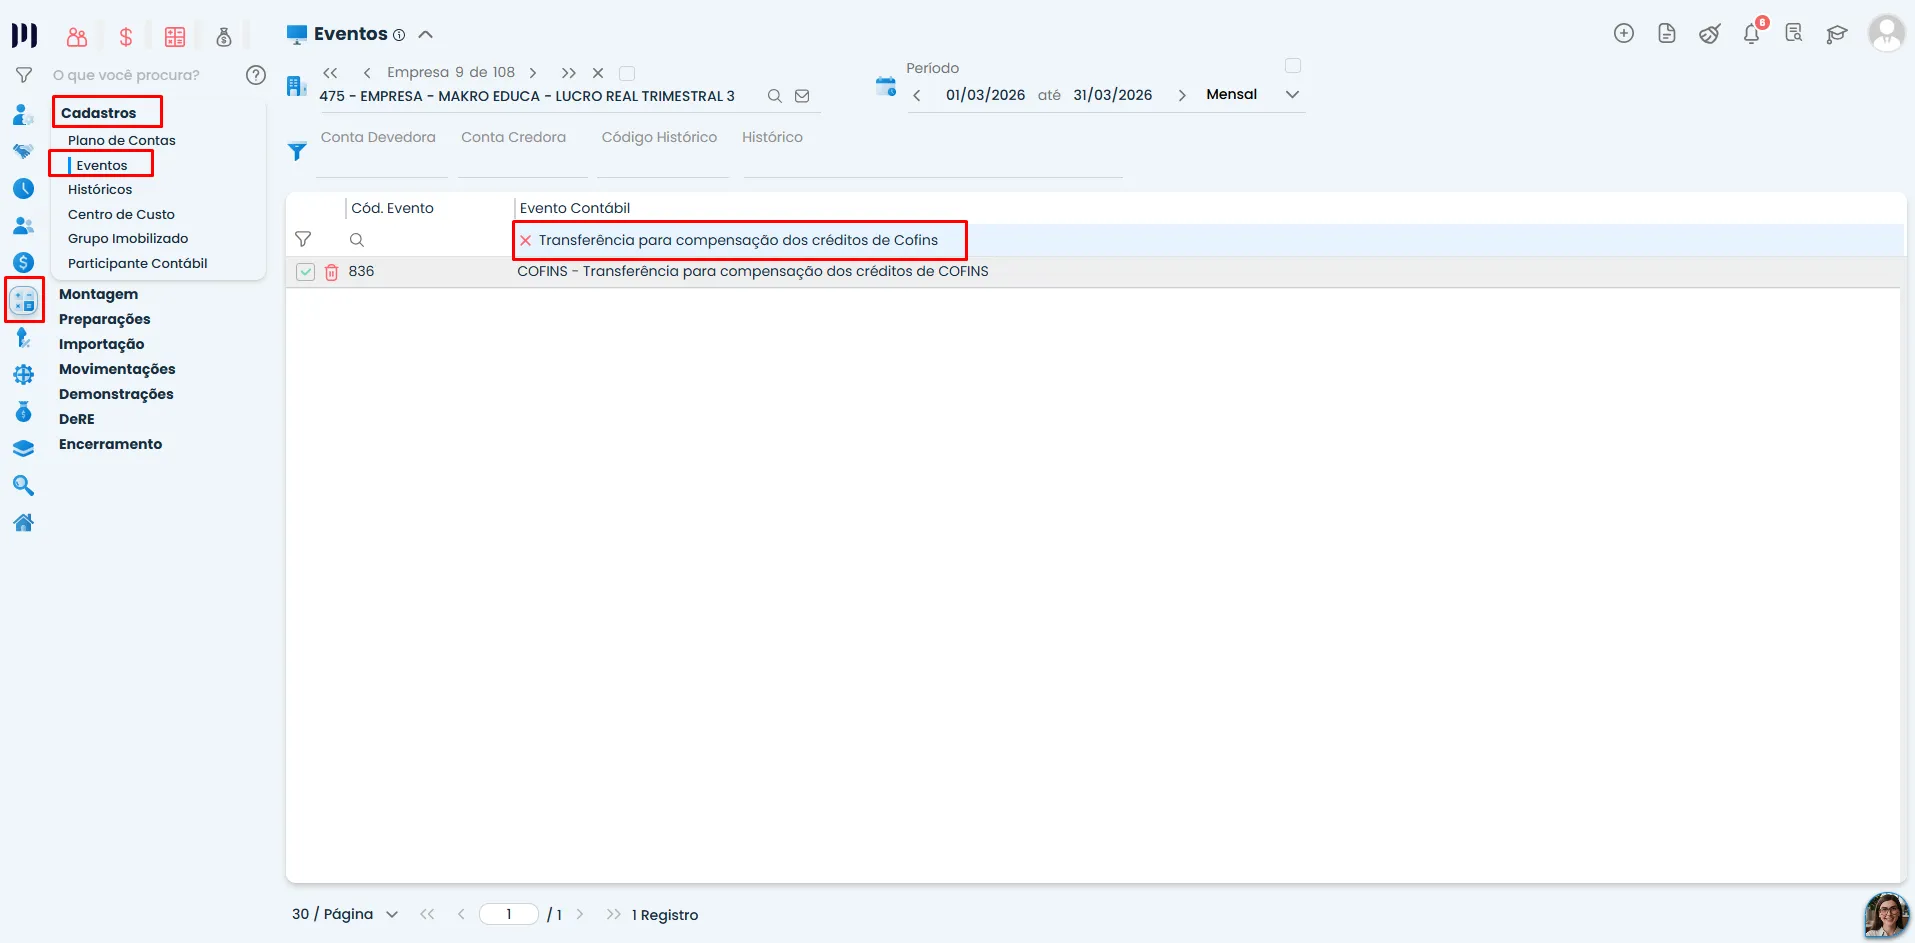Image resolution: width=1915 pixels, height=943 pixels.
Task: Open the red spreadsheet module icon
Action: pos(175,37)
